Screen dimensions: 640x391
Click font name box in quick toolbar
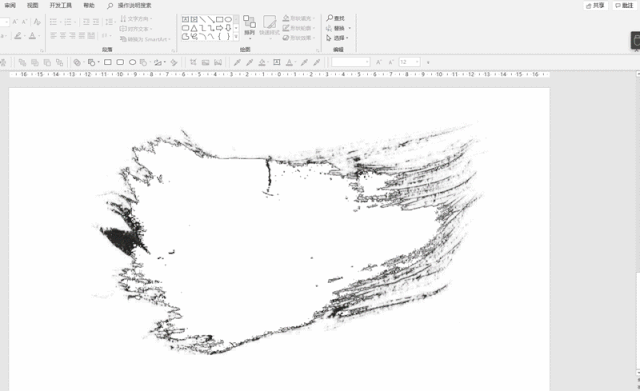pos(351,62)
